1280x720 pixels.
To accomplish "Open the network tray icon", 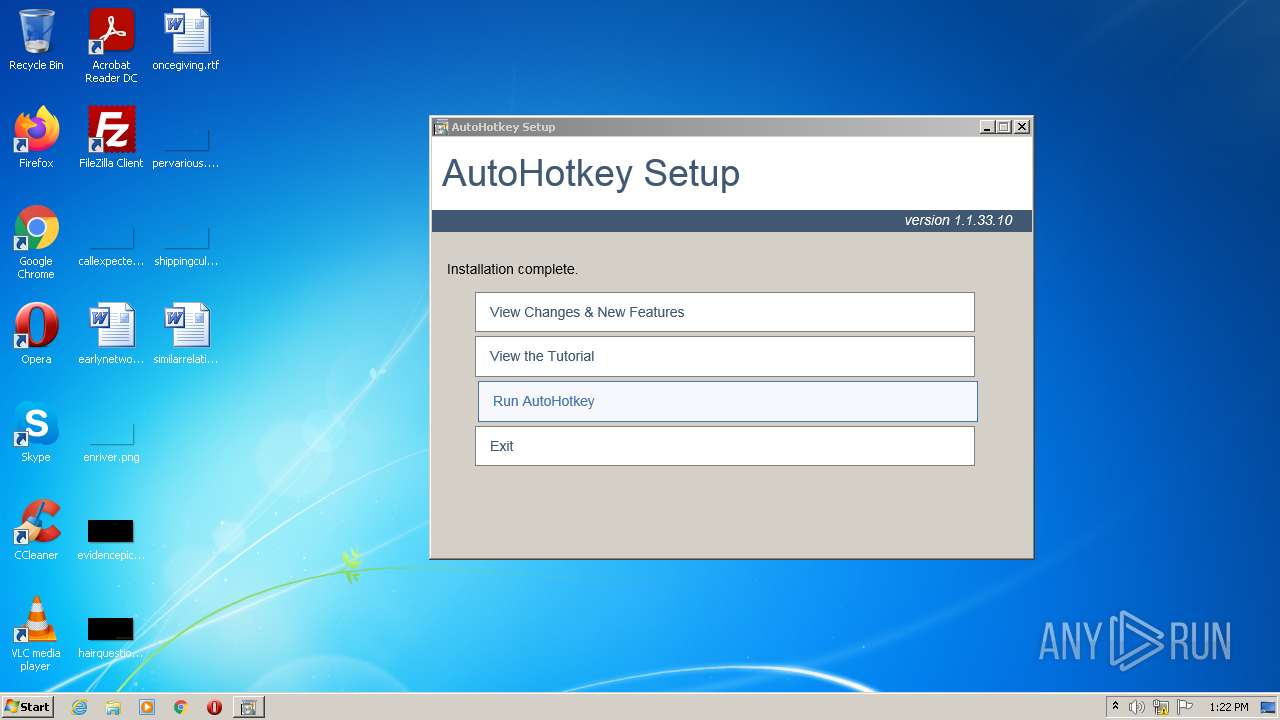I will [1161, 707].
